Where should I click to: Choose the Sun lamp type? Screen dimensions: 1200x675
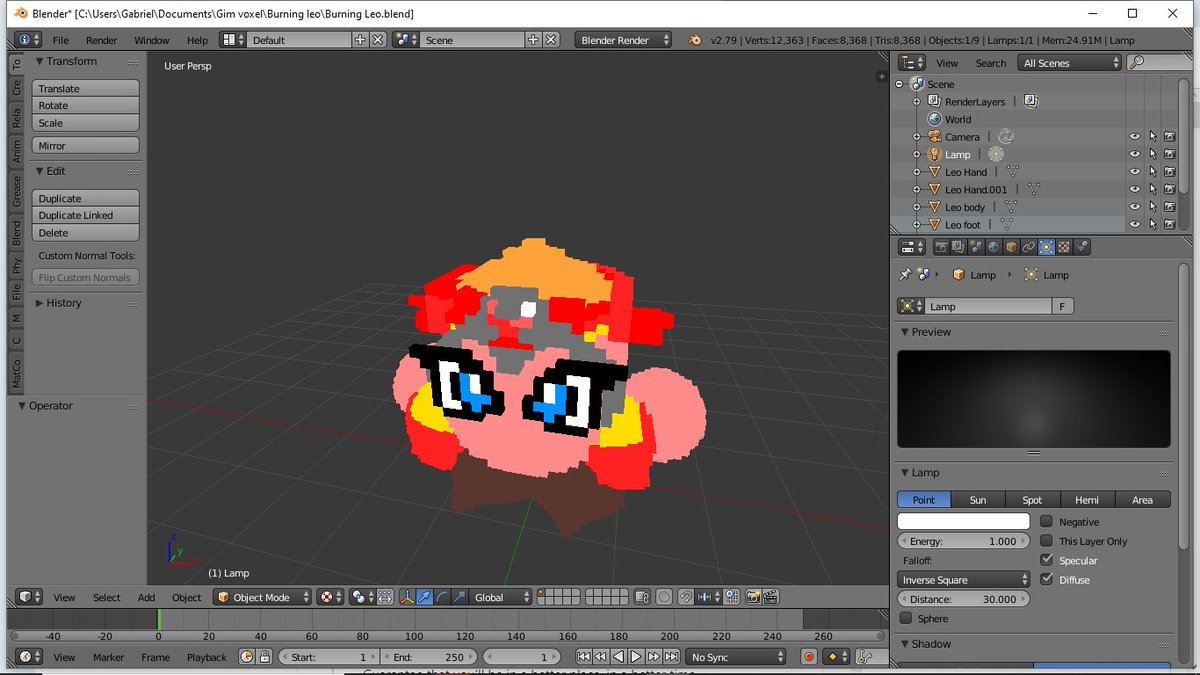click(x=978, y=500)
